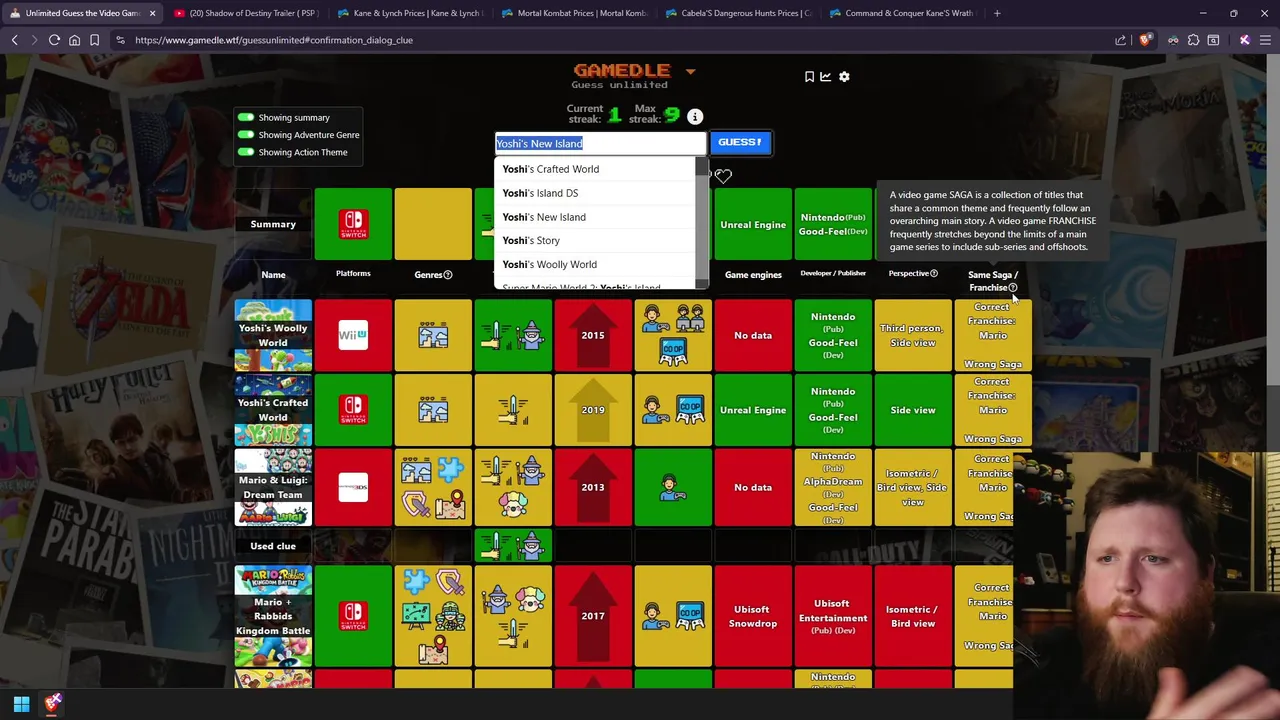Click the single player icon in Mario & Luigi row
Viewport: 1280px width, 720px height.
tap(673, 487)
